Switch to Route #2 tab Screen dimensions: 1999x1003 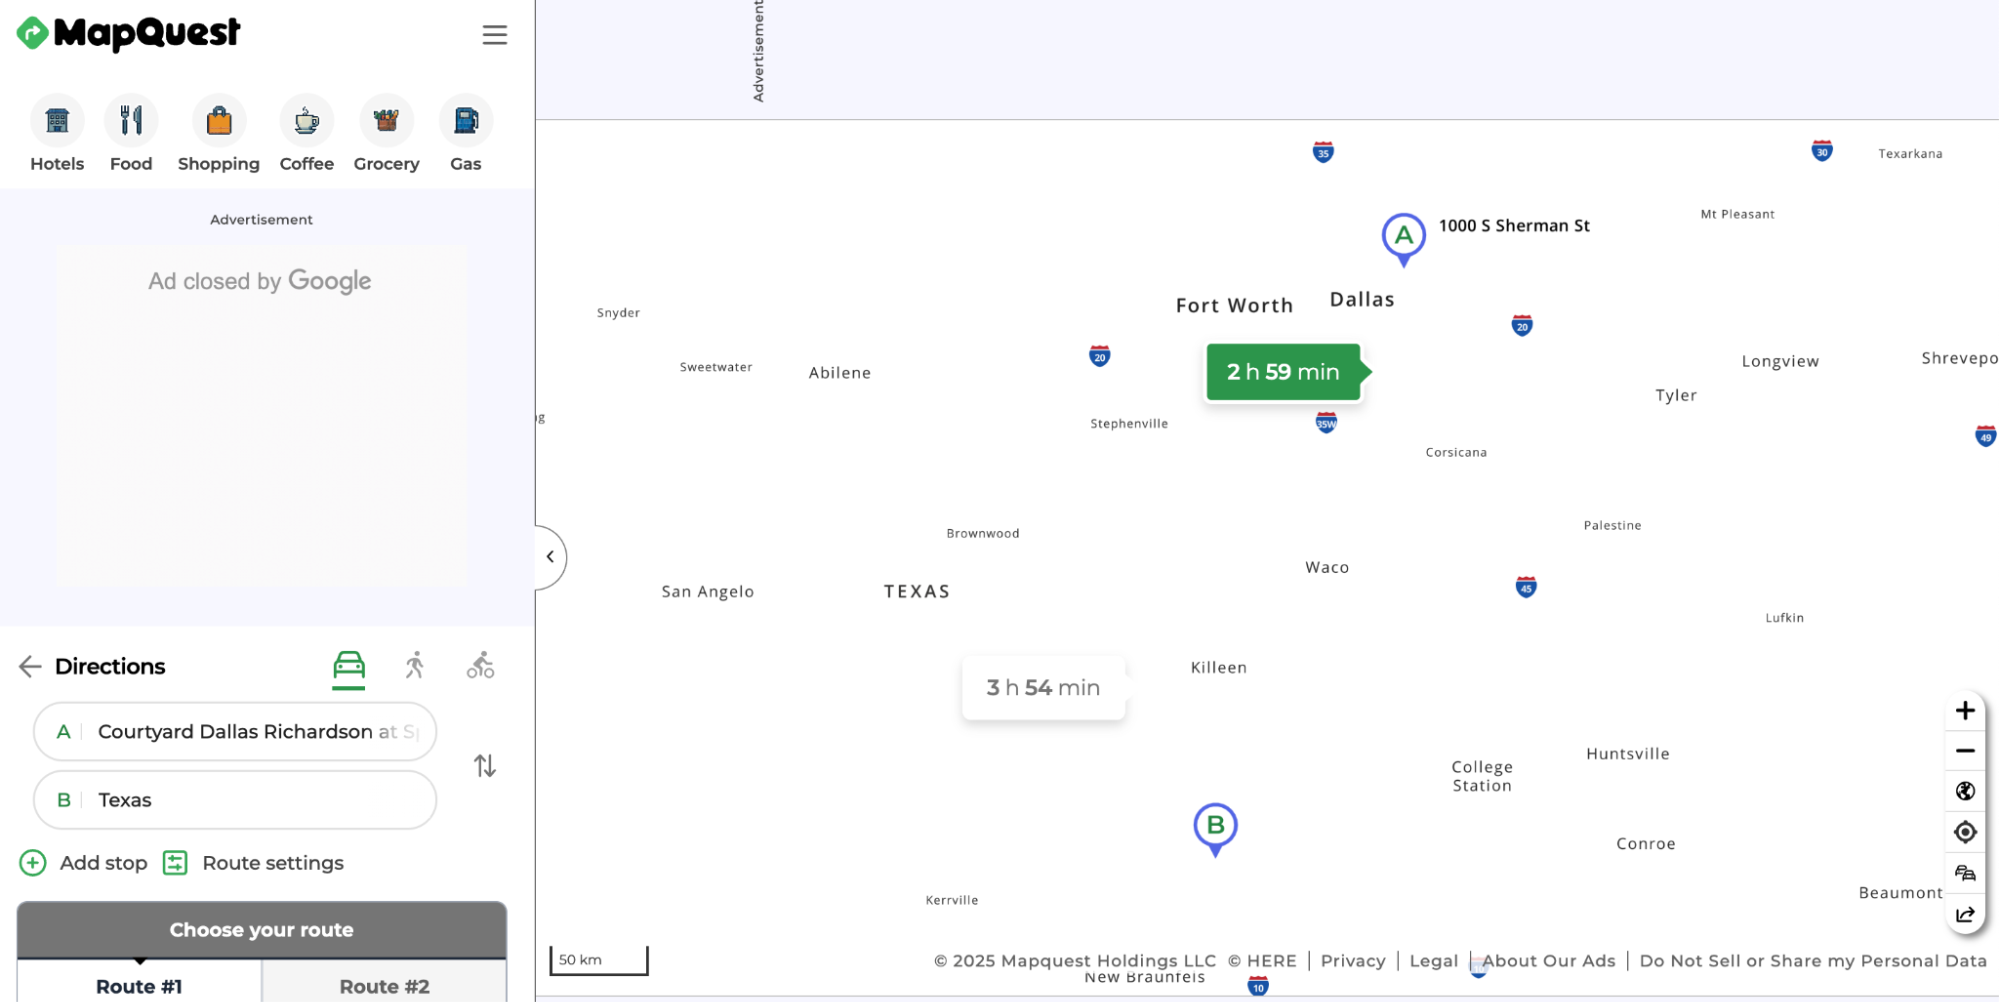(x=384, y=985)
